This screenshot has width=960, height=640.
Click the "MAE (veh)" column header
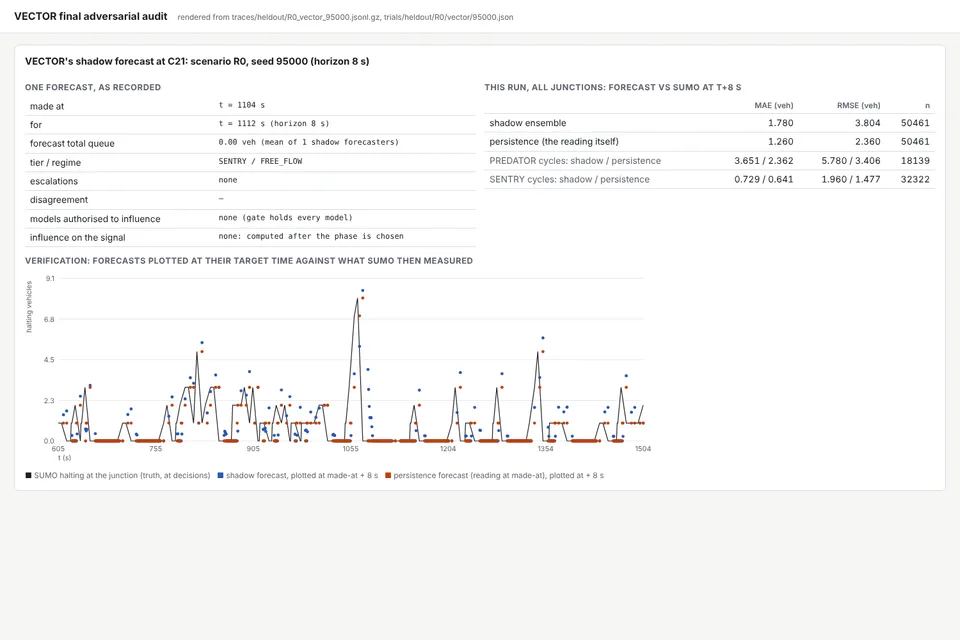(x=774, y=105)
